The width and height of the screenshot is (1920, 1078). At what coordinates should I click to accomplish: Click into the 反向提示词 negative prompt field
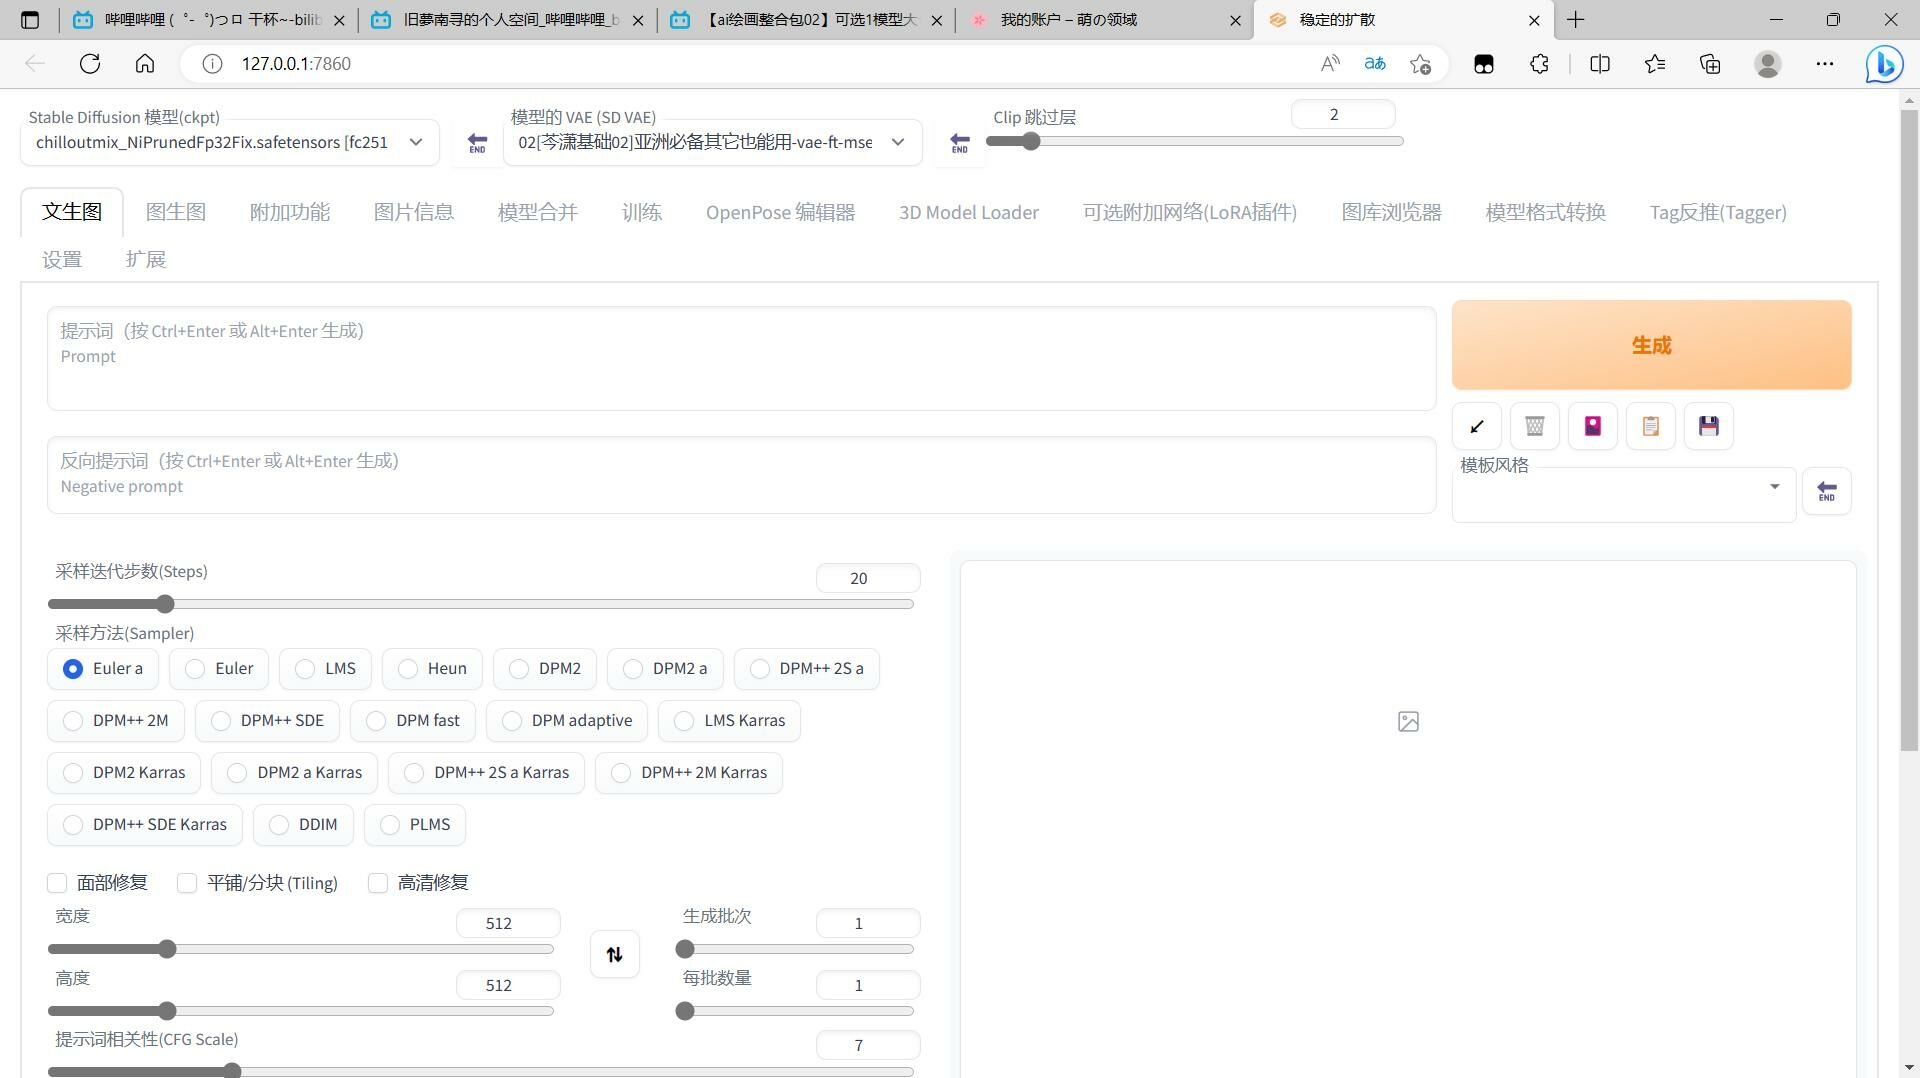[x=740, y=474]
